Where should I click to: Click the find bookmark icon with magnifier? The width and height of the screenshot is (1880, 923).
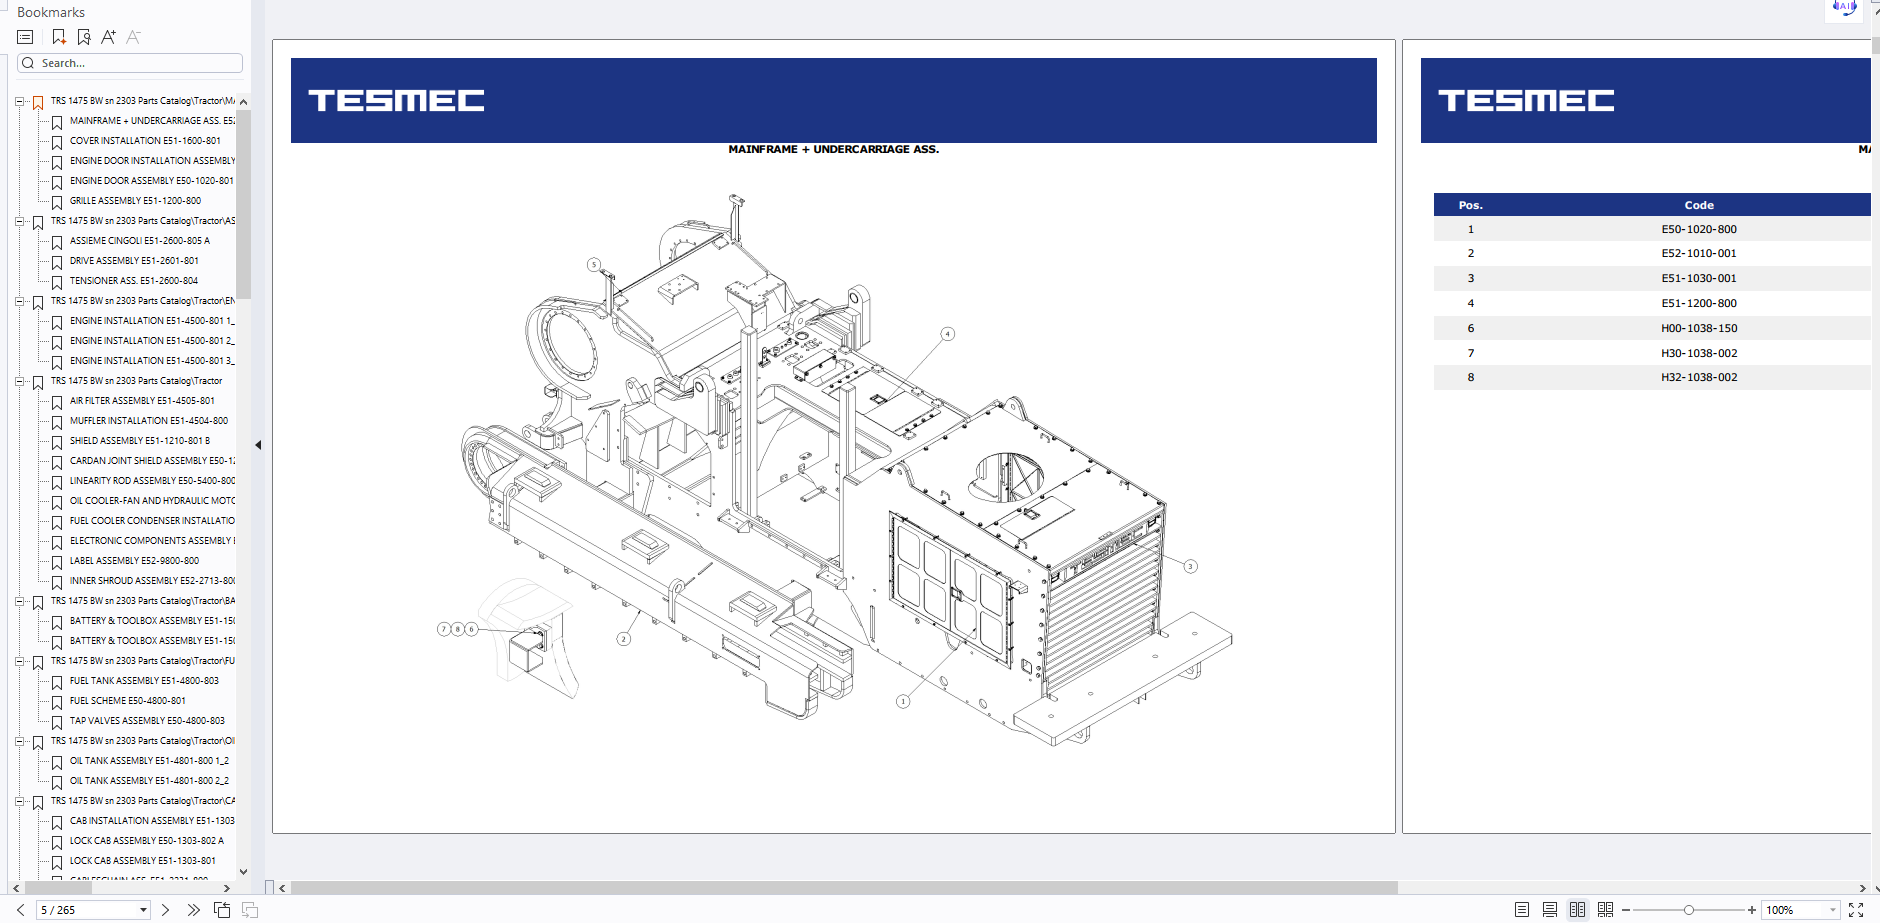(84, 37)
